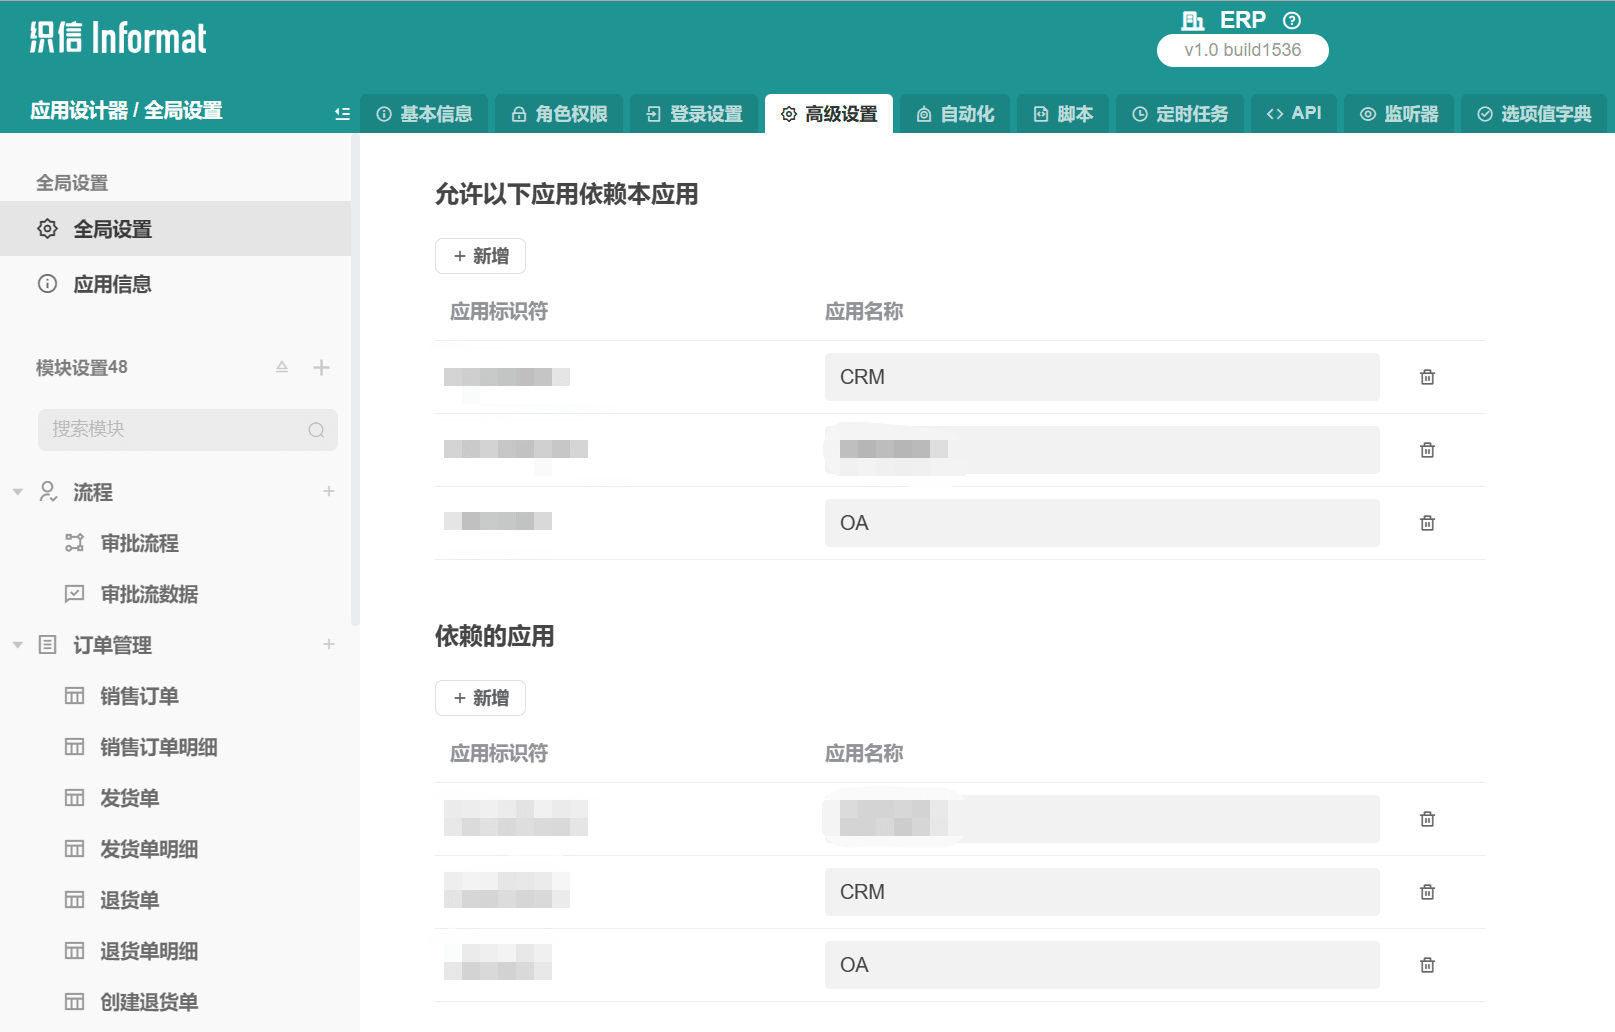
Task: Open 审批流程 in the sidebar
Action: [x=139, y=543]
